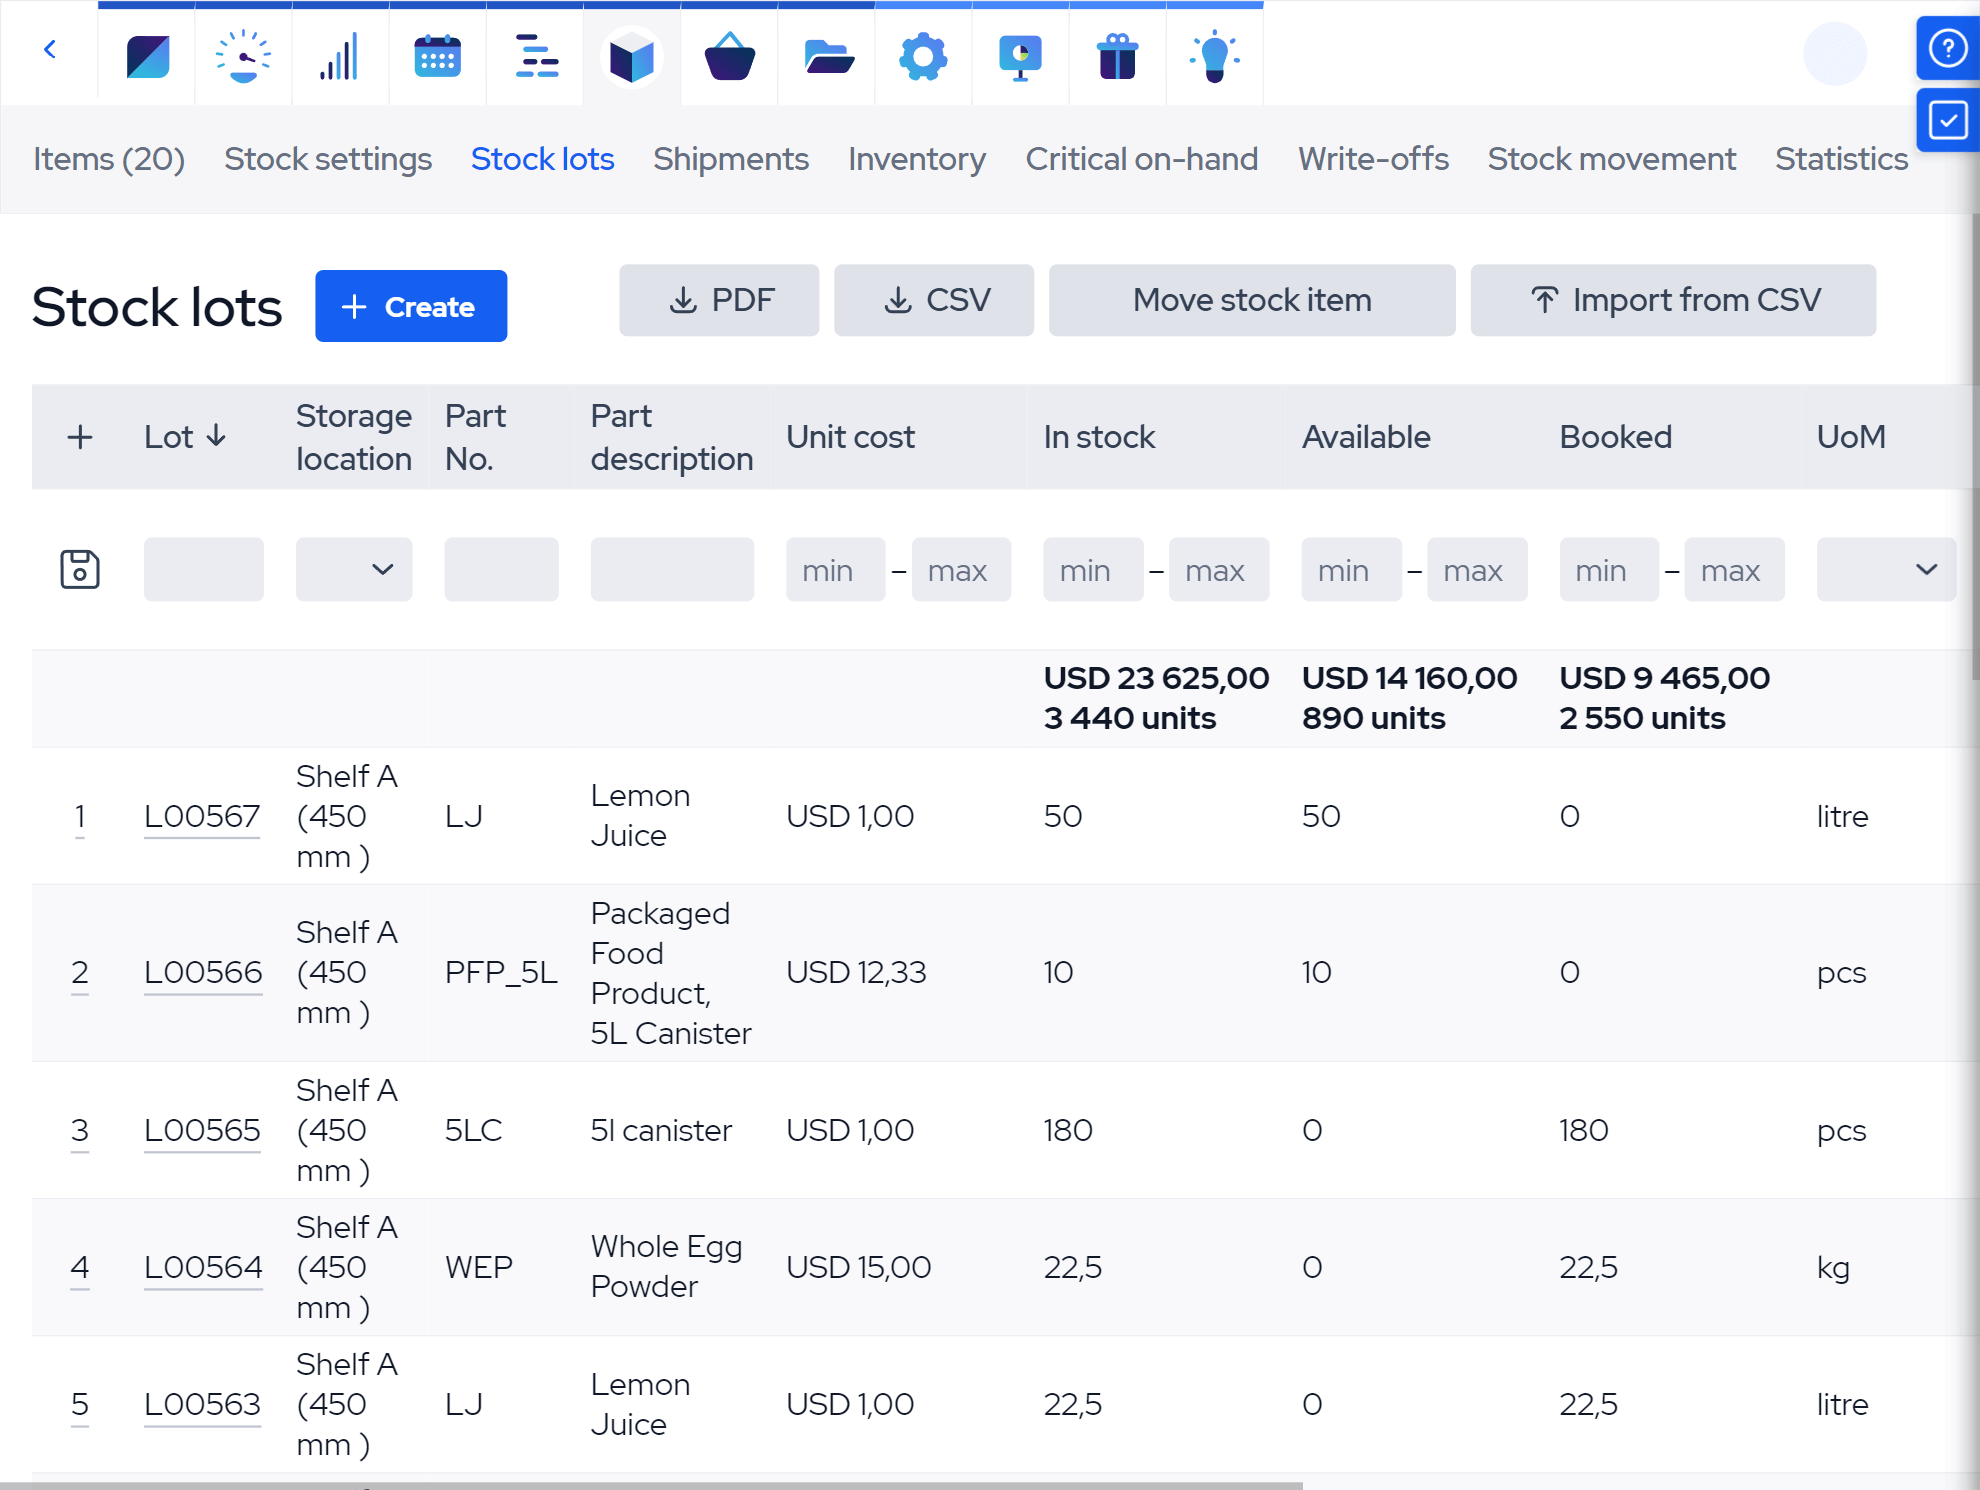Open the tips lightbulb icon
Viewport: 1980px width, 1490px height.
click(x=1214, y=56)
